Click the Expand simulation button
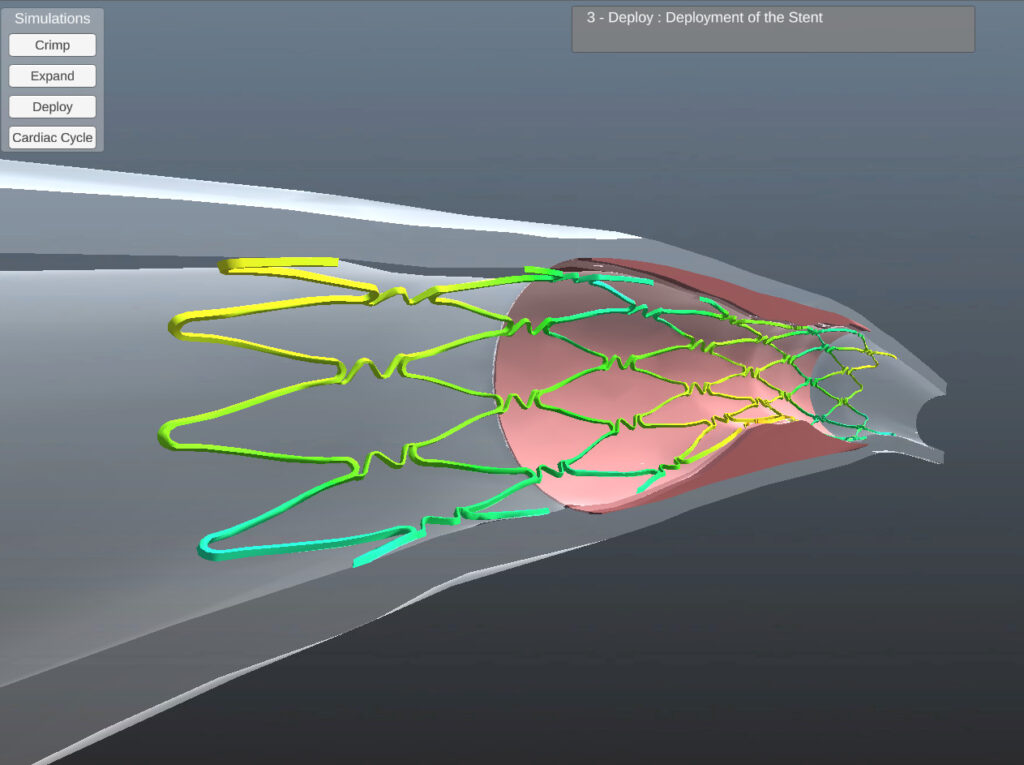This screenshot has height=765, width=1024. coord(51,75)
